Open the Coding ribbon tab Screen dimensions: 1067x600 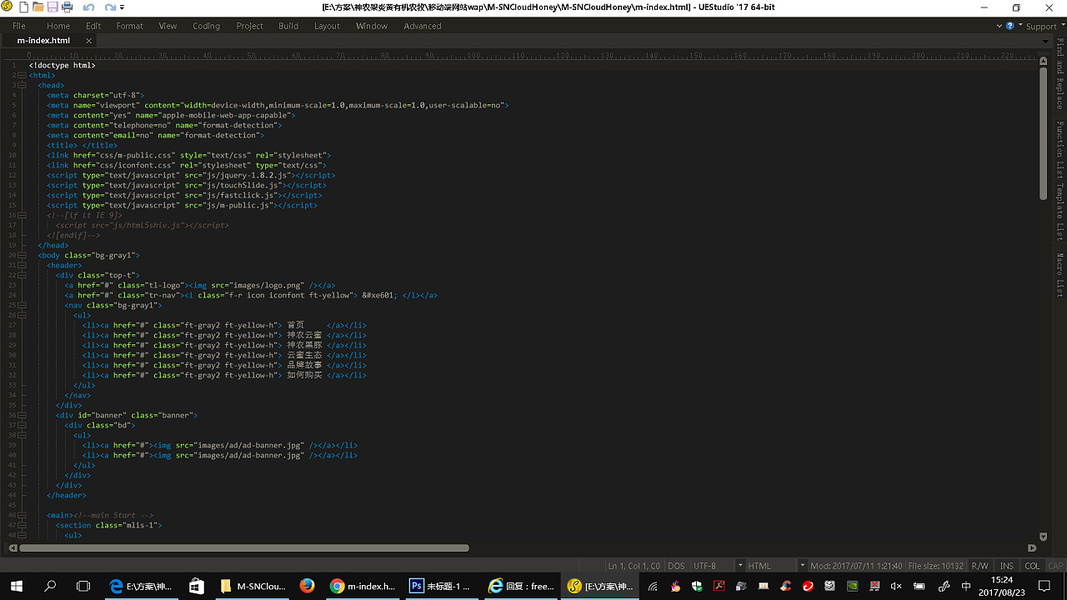coord(206,26)
